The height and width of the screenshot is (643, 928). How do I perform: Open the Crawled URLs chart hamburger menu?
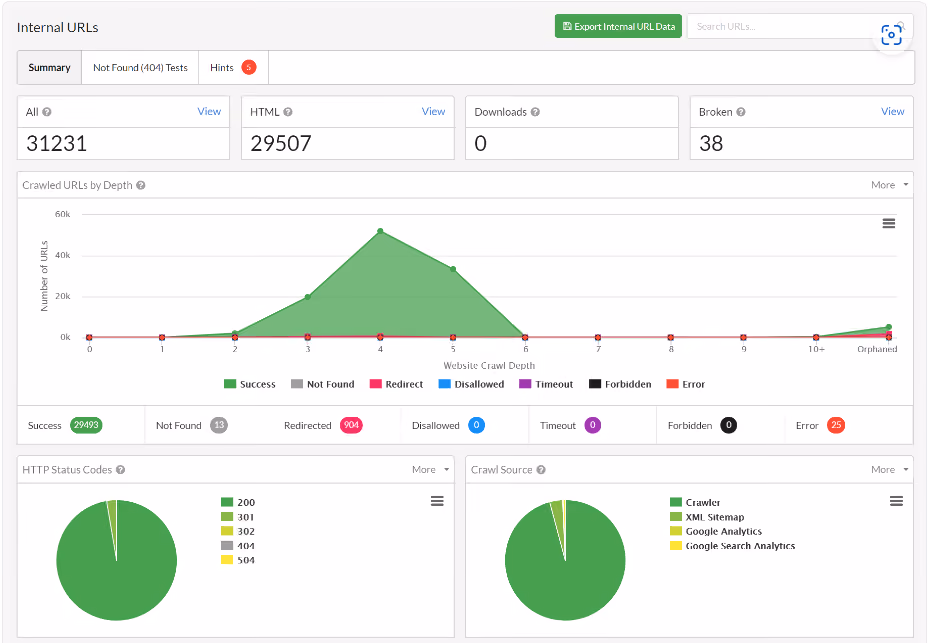(x=888, y=223)
